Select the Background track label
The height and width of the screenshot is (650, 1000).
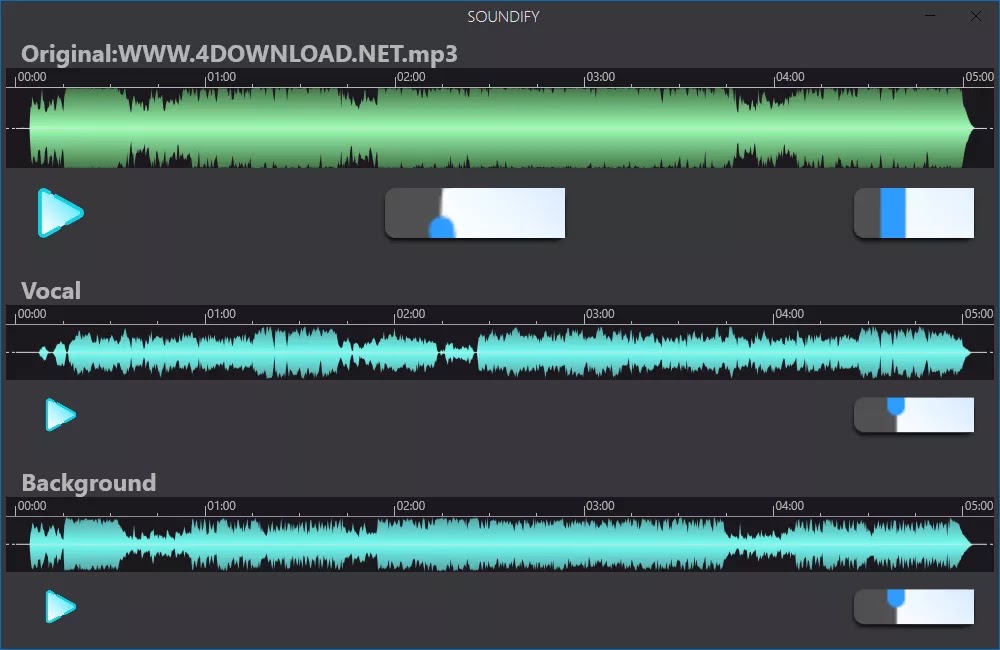[x=90, y=482]
